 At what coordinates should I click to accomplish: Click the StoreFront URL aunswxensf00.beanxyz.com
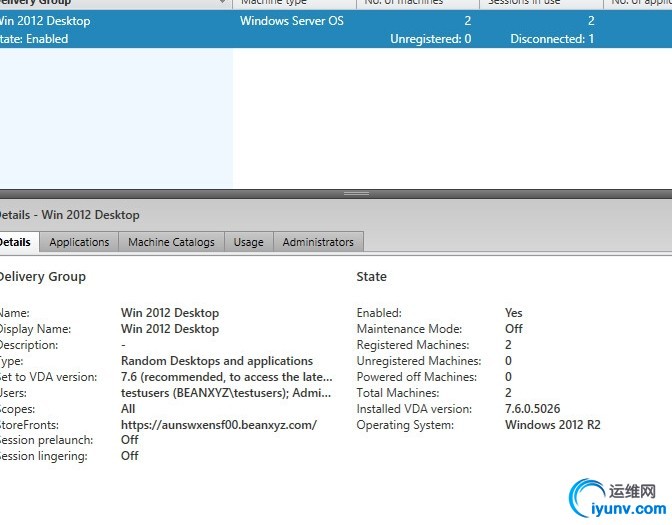coord(219,425)
